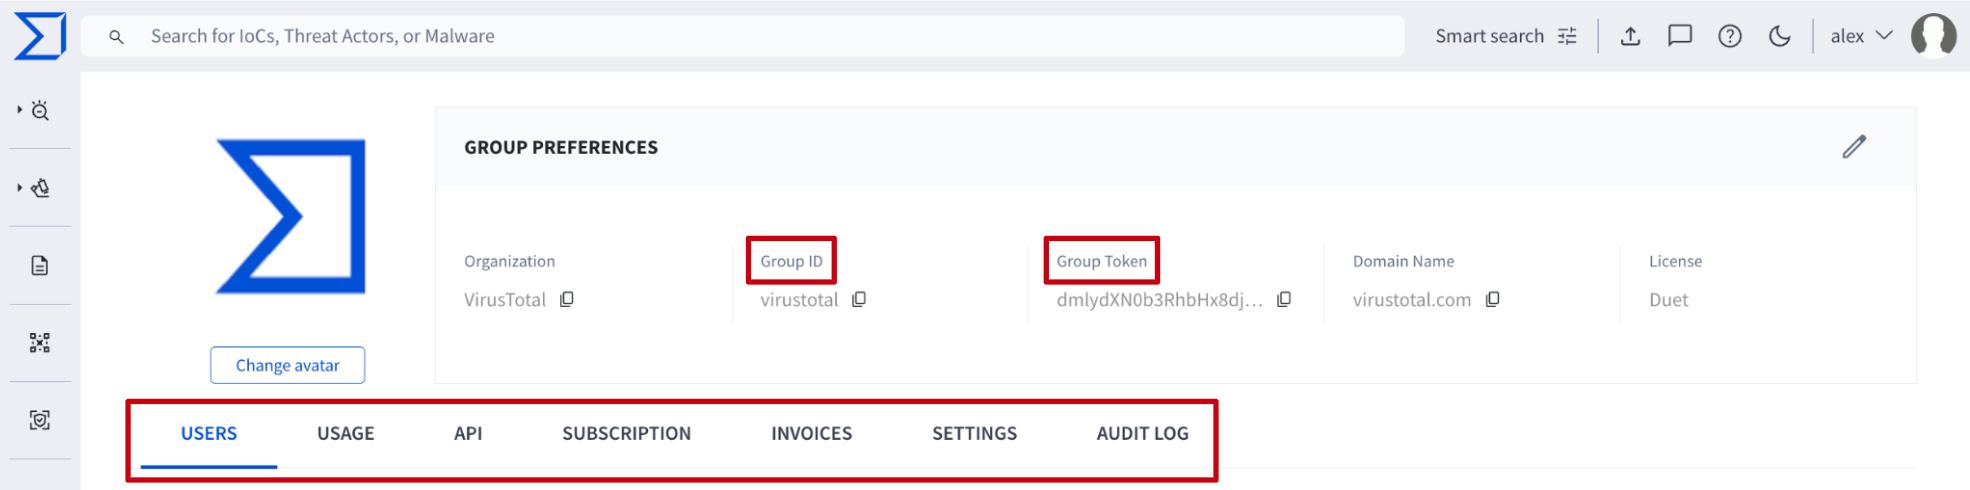Open the user profile avatar
The image size is (1970, 490).
tap(1934, 36)
